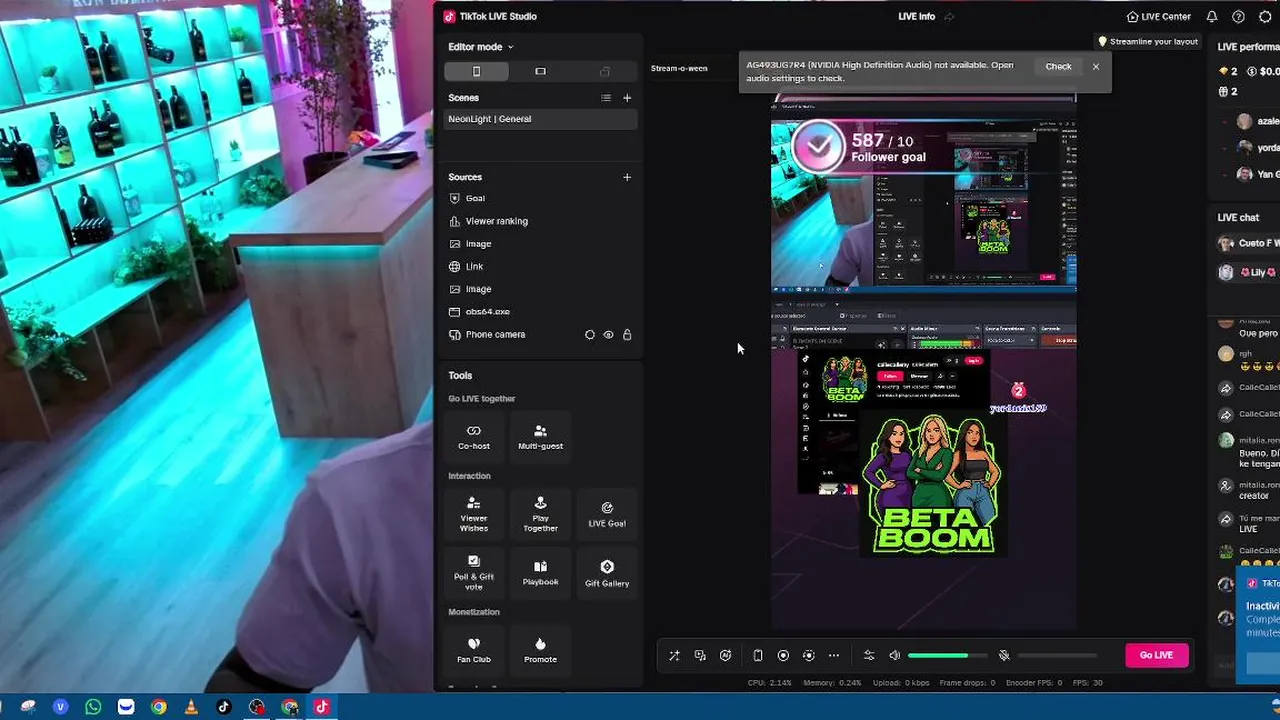
Task: Open Phone camera source settings circle icon
Action: click(589, 335)
